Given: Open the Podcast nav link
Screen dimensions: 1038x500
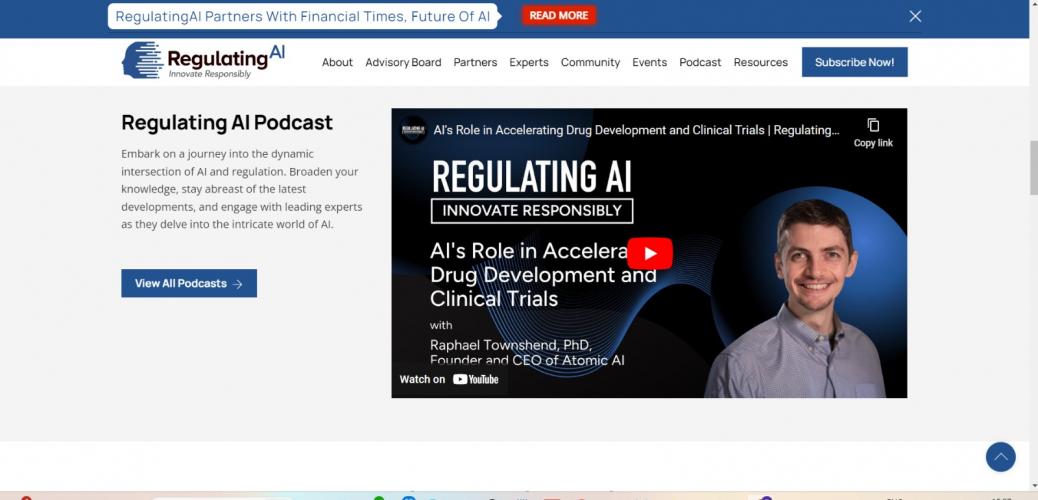Looking at the screenshot, I should click(700, 62).
